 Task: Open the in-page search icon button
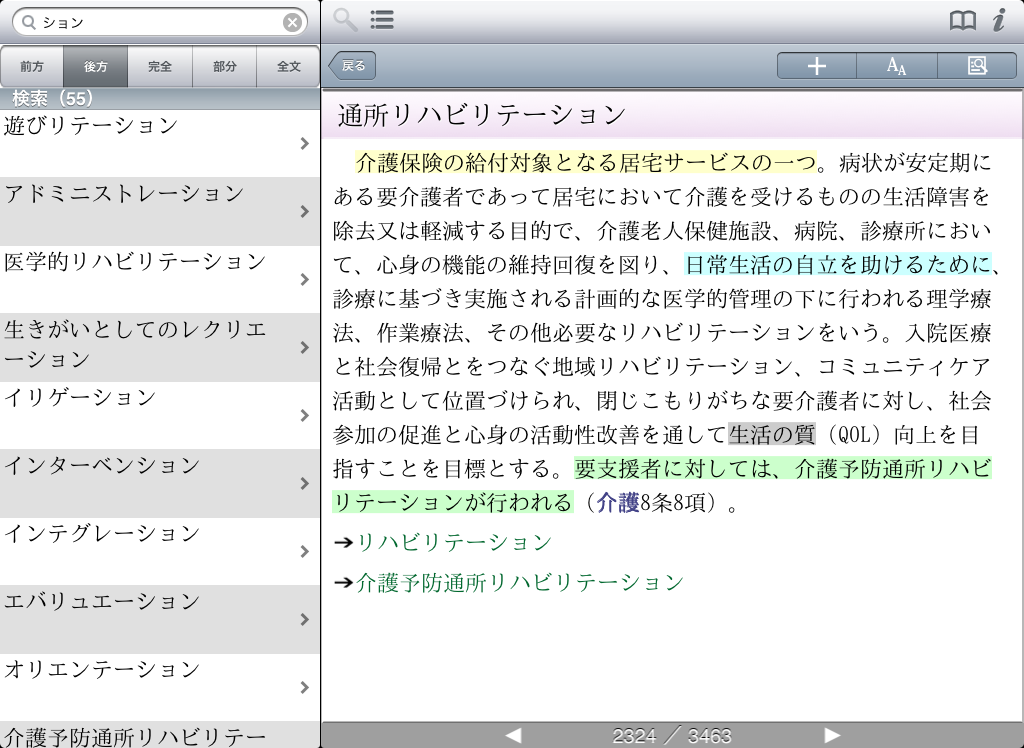[977, 66]
